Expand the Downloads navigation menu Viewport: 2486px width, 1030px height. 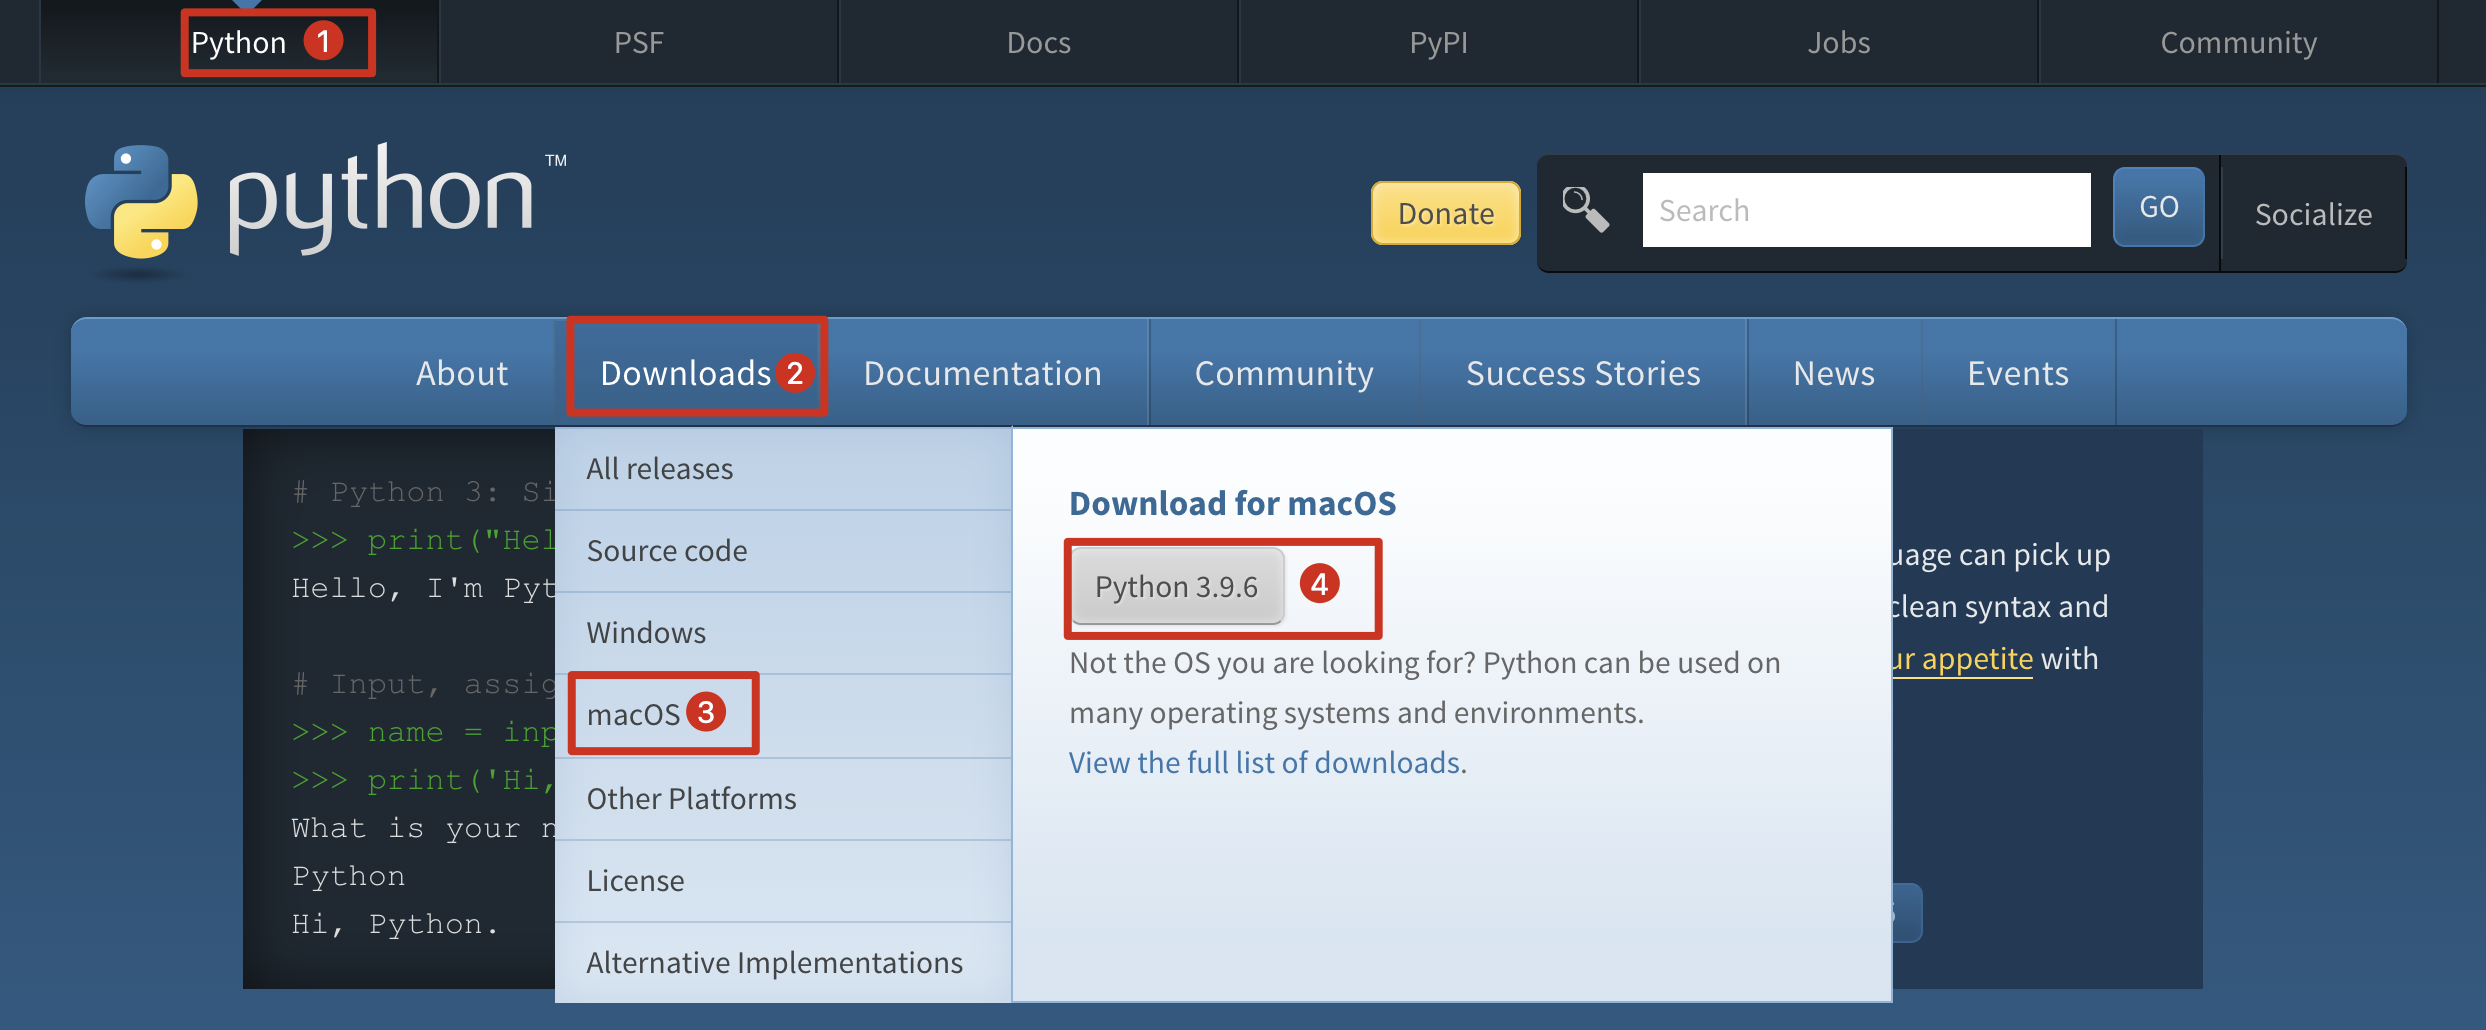(x=686, y=373)
